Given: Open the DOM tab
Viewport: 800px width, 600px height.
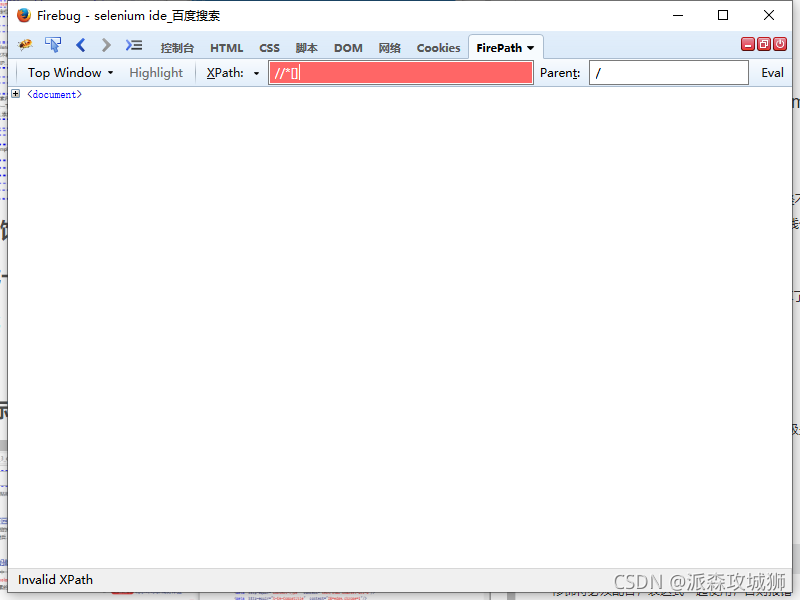Looking at the screenshot, I should 348,48.
